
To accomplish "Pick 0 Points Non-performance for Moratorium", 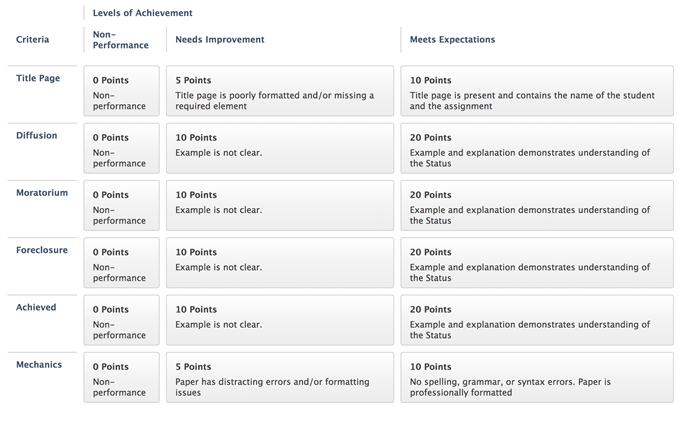I will pos(121,206).
